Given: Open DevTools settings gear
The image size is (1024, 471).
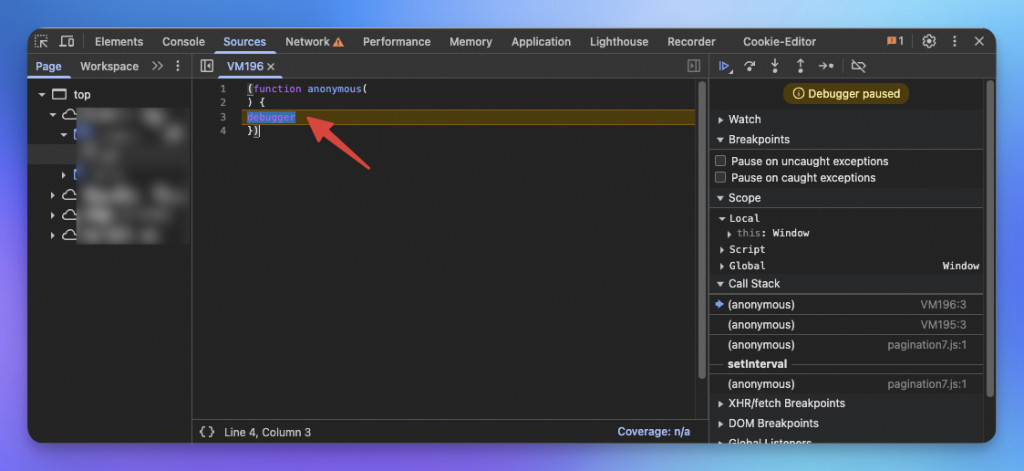Looking at the screenshot, I should point(929,41).
